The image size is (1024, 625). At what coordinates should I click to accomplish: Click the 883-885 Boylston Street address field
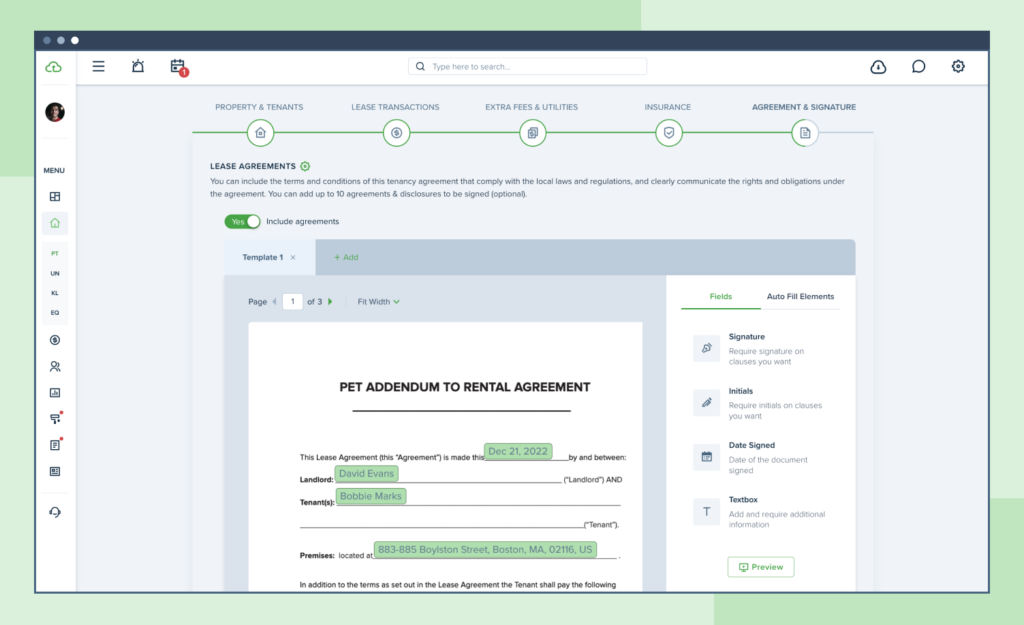click(485, 549)
